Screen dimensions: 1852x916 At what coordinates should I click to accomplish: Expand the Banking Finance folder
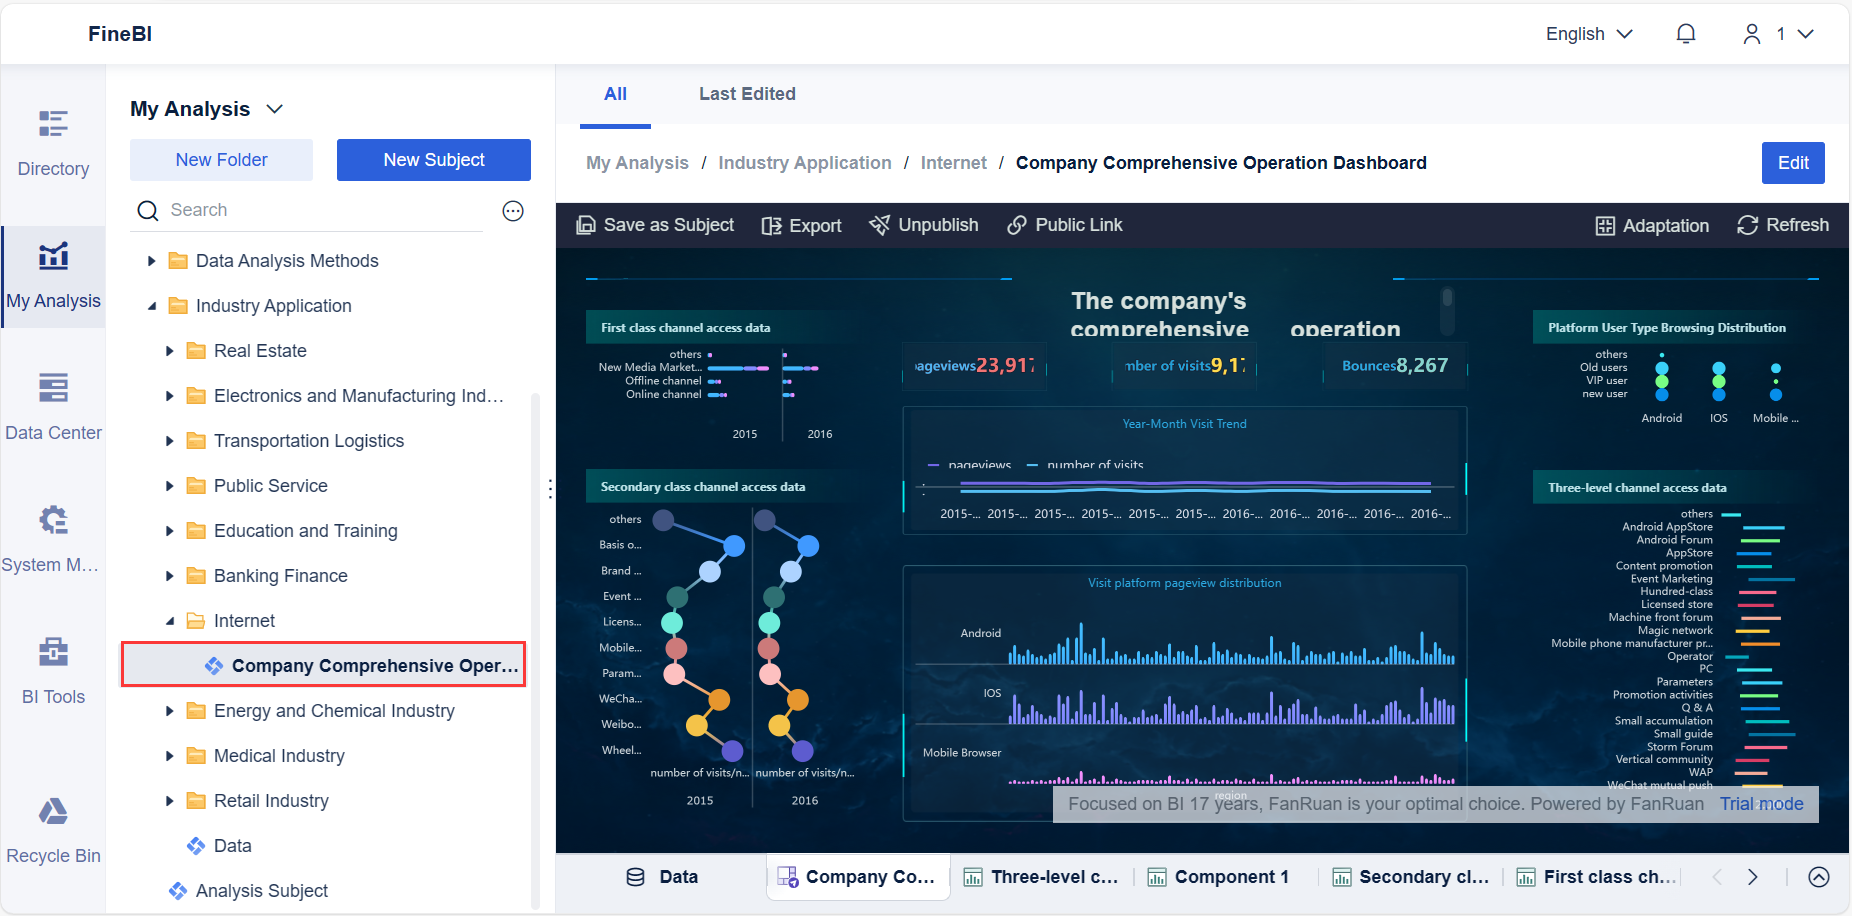[169, 575]
